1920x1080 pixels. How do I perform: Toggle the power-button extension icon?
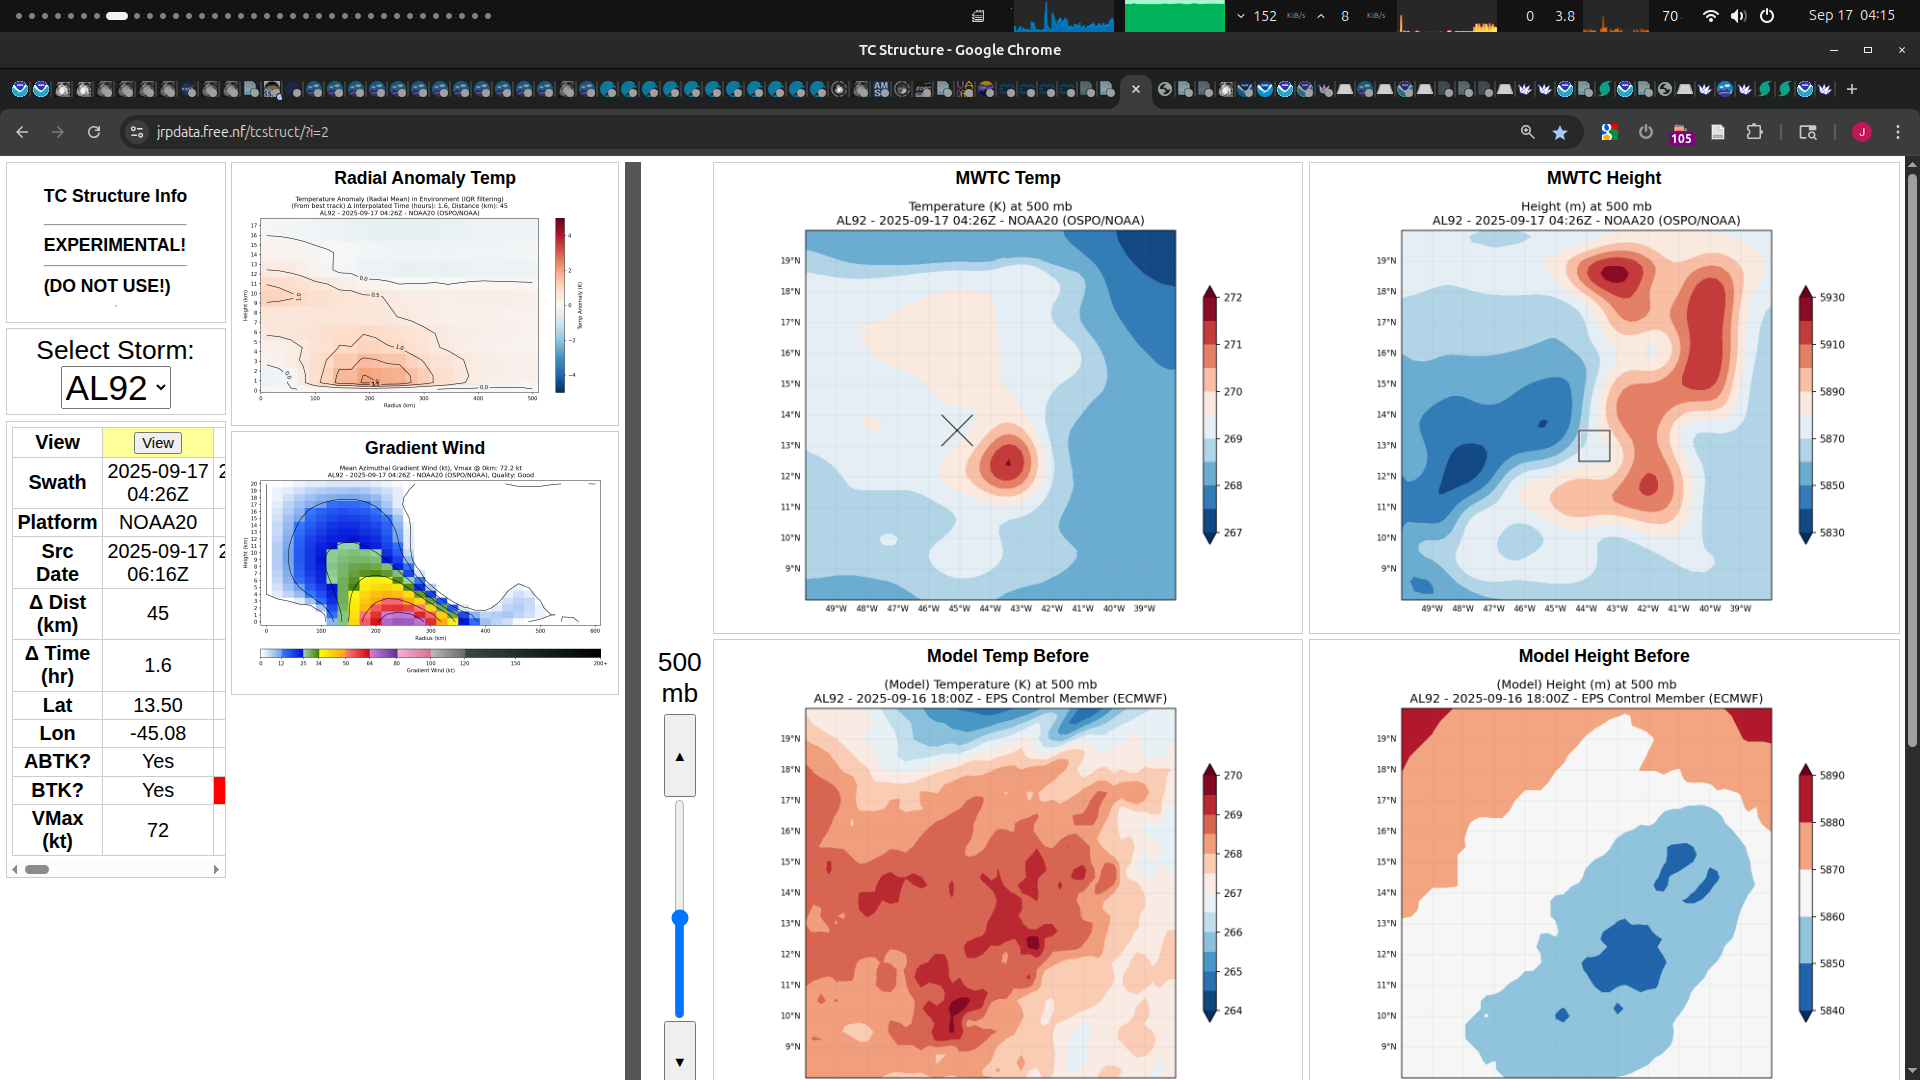pyautogui.click(x=1646, y=132)
